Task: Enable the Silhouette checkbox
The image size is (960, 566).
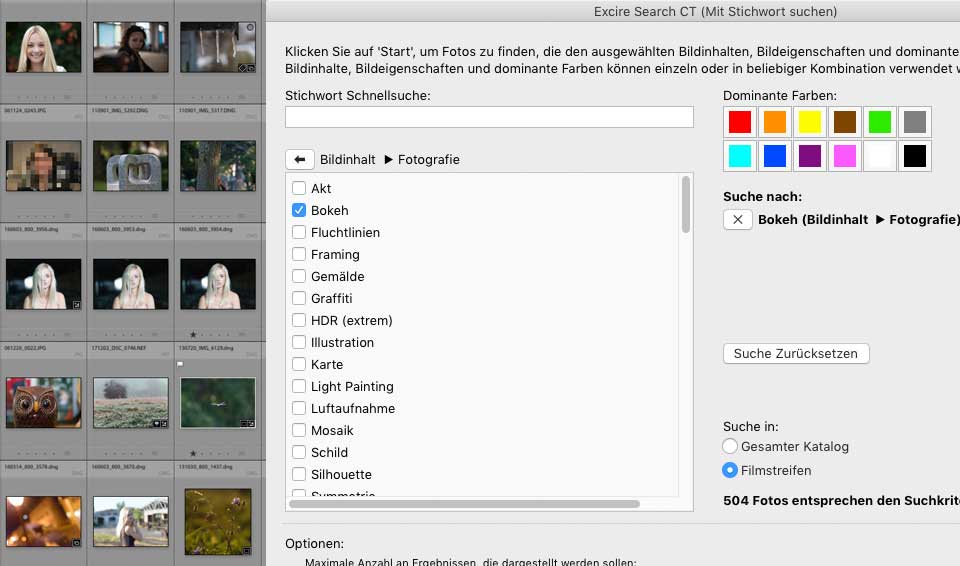Action: pos(299,475)
